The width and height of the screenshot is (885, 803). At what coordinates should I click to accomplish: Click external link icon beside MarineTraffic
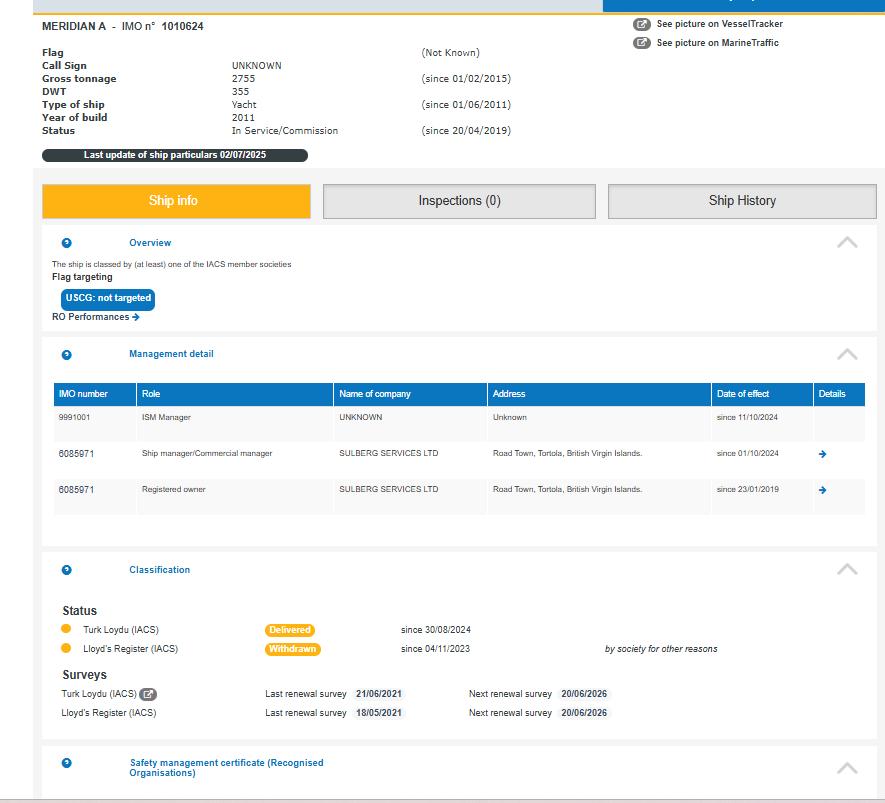click(x=642, y=43)
